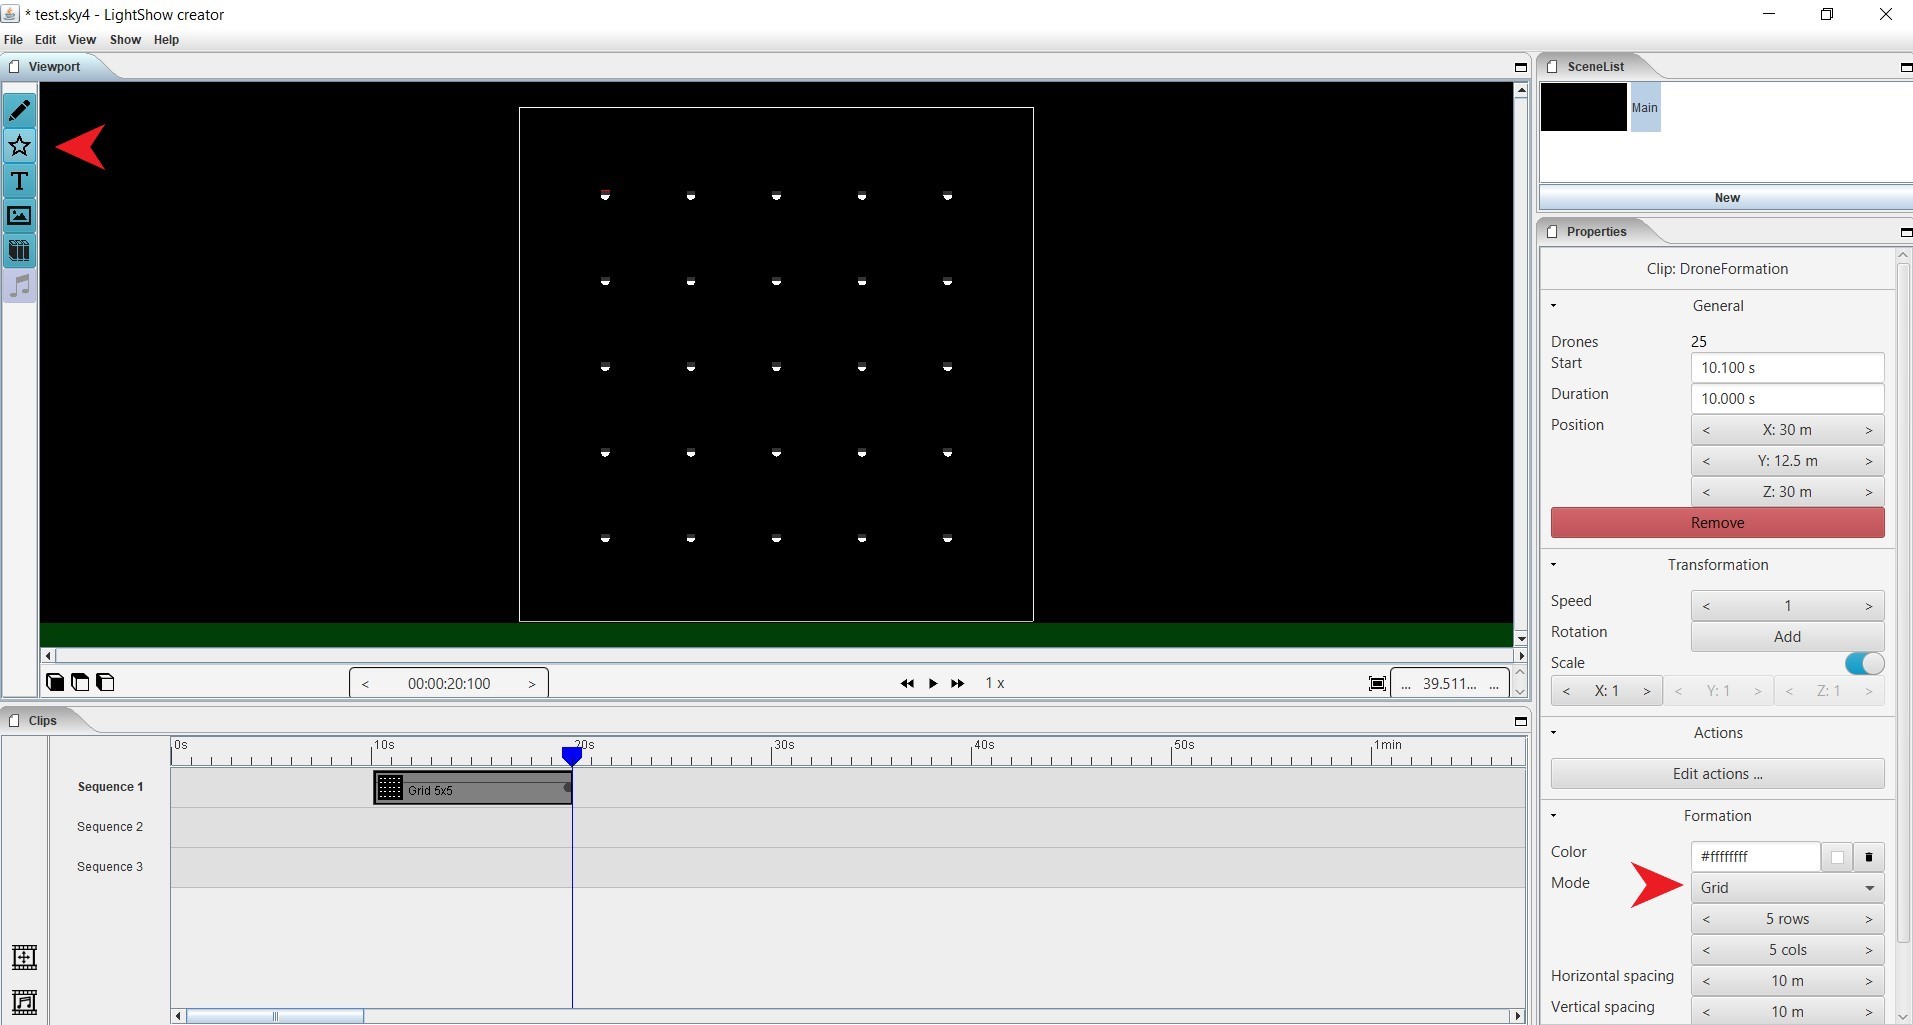Switch to third cube view mode

[x=105, y=682]
